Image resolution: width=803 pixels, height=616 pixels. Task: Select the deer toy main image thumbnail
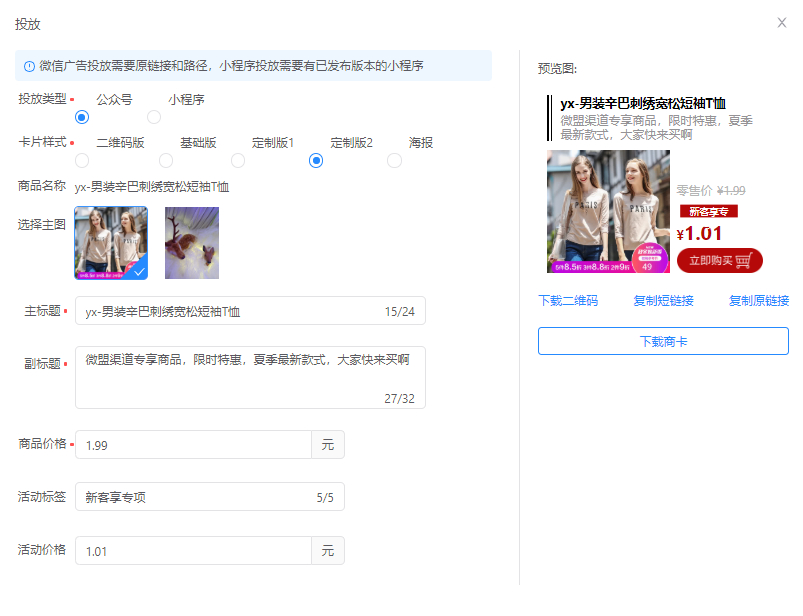(192, 243)
